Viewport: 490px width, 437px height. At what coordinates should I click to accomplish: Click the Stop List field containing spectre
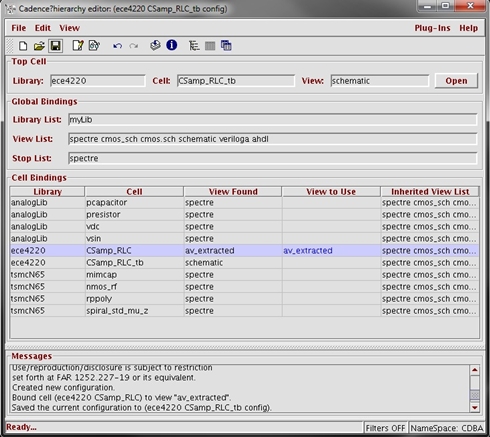[x=272, y=158]
